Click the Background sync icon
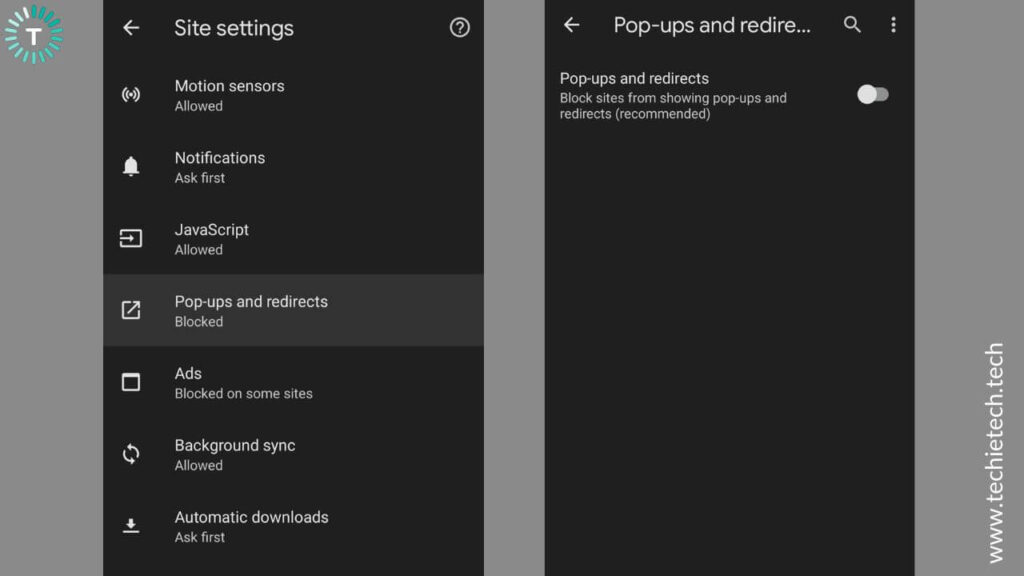 [131, 454]
